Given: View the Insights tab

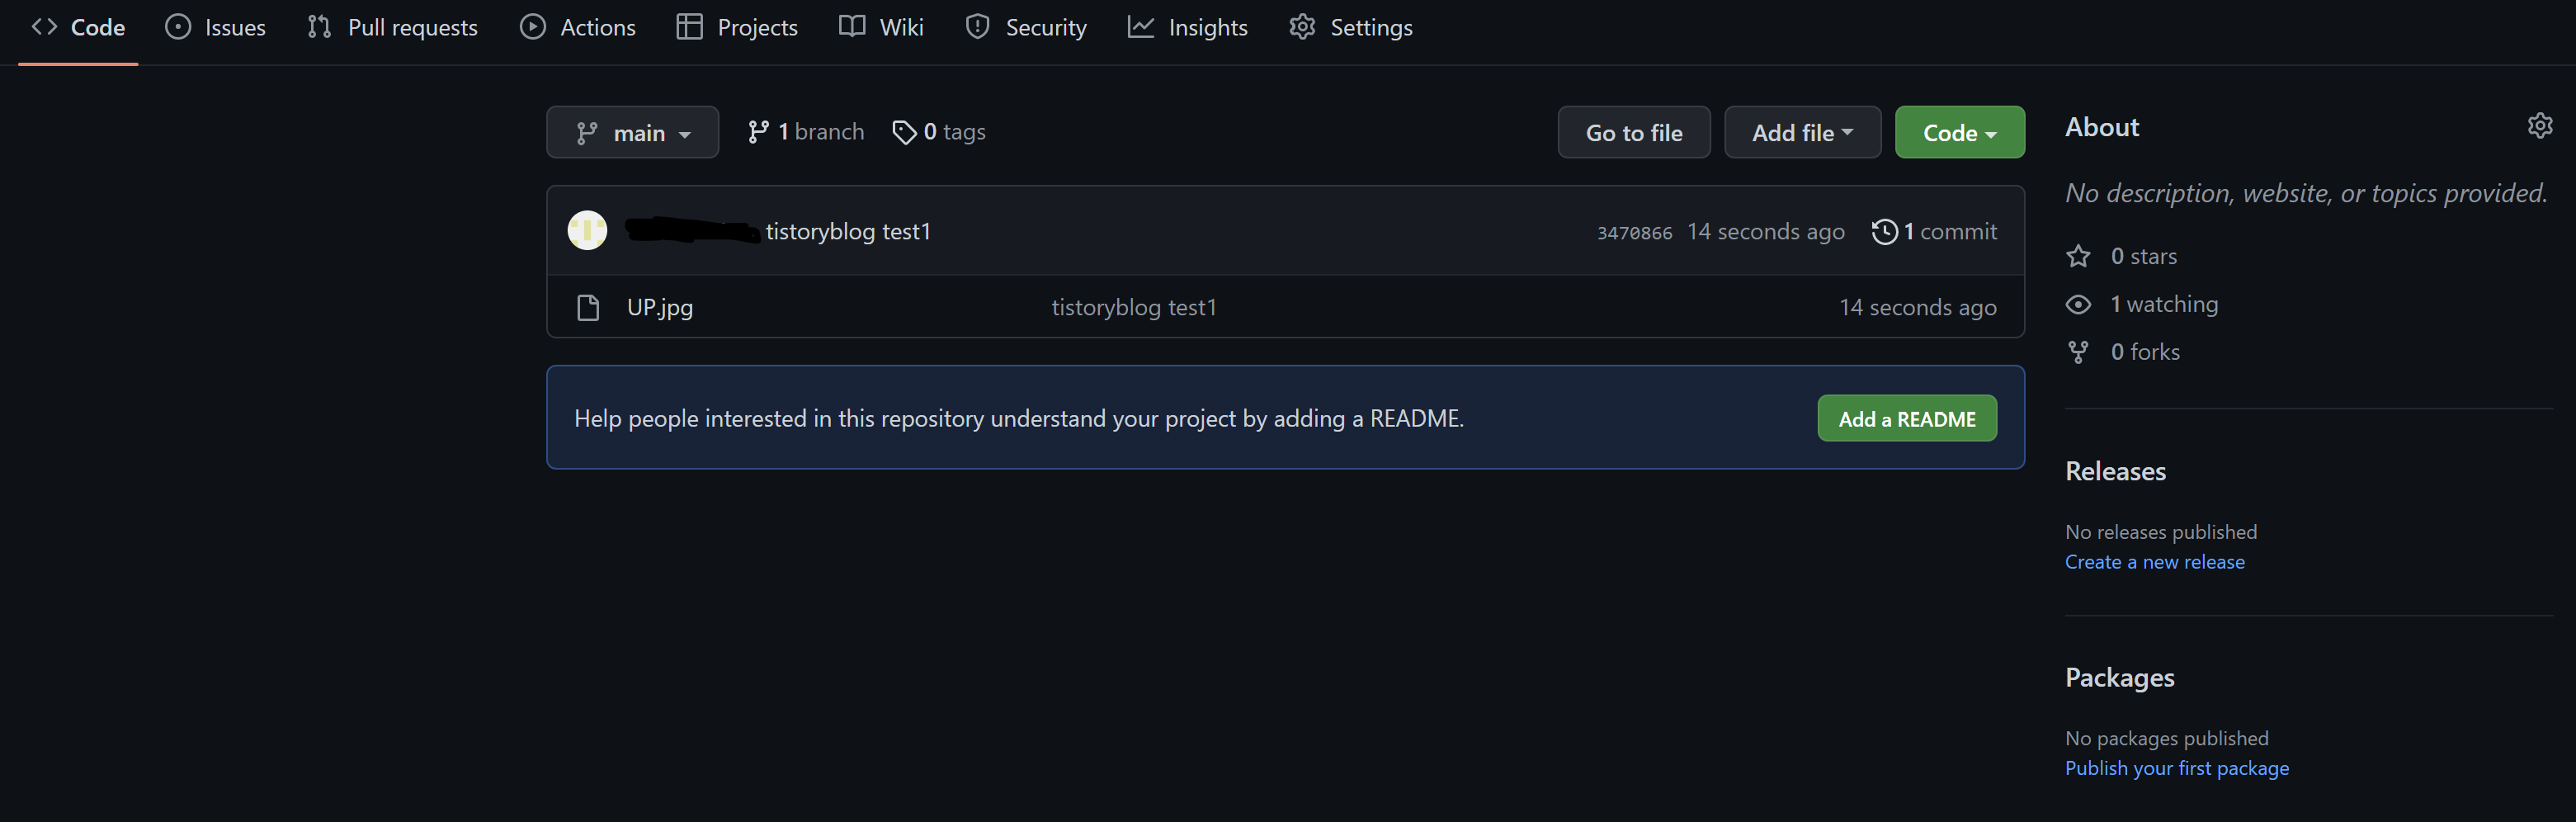Looking at the screenshot, I should coord(1188,27).
